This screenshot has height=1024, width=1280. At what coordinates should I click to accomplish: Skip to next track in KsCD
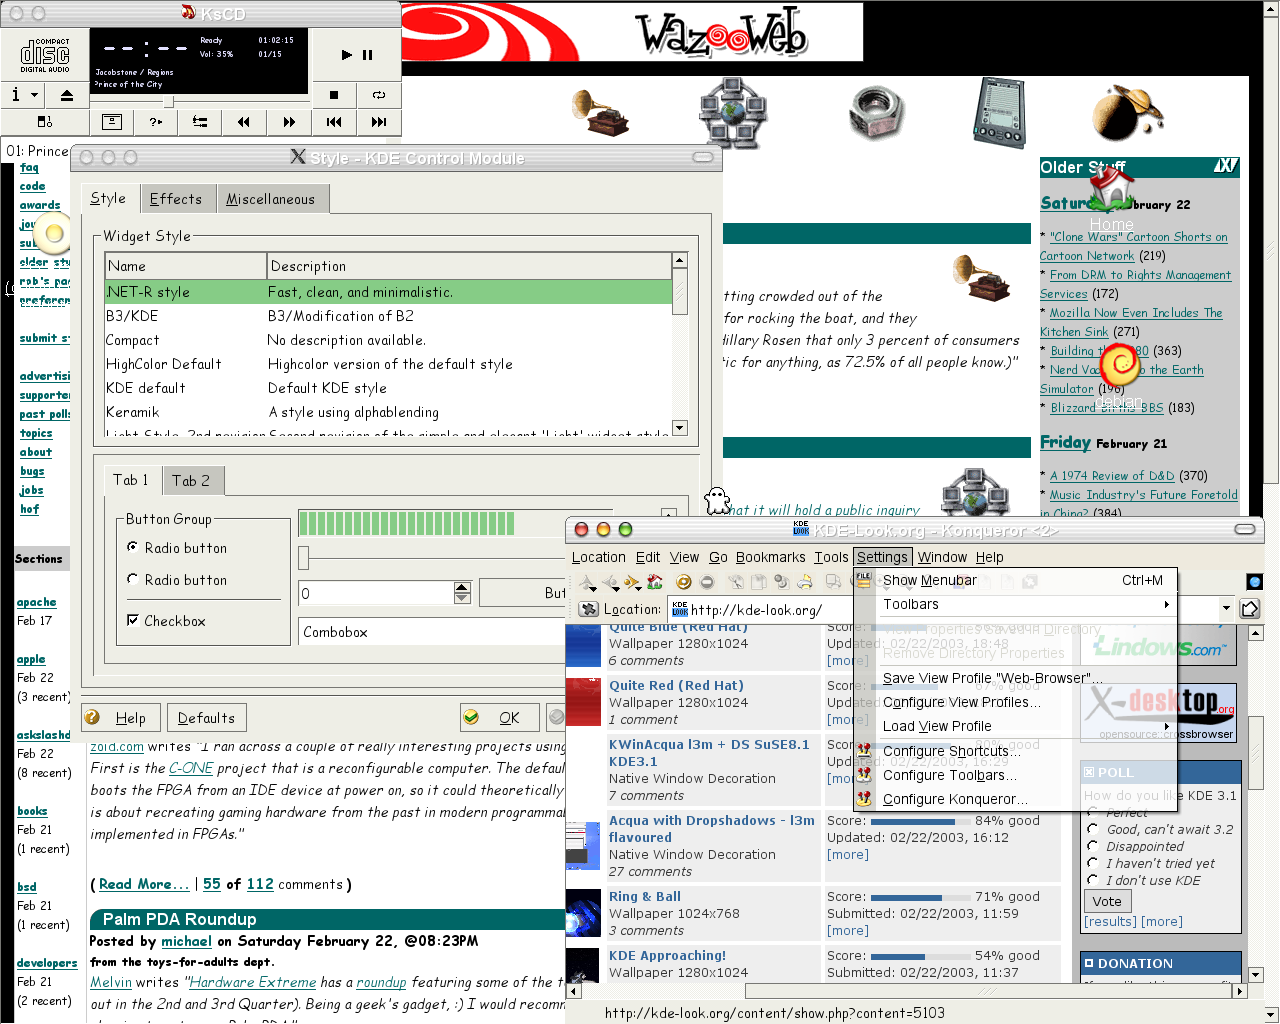(379, 122)
